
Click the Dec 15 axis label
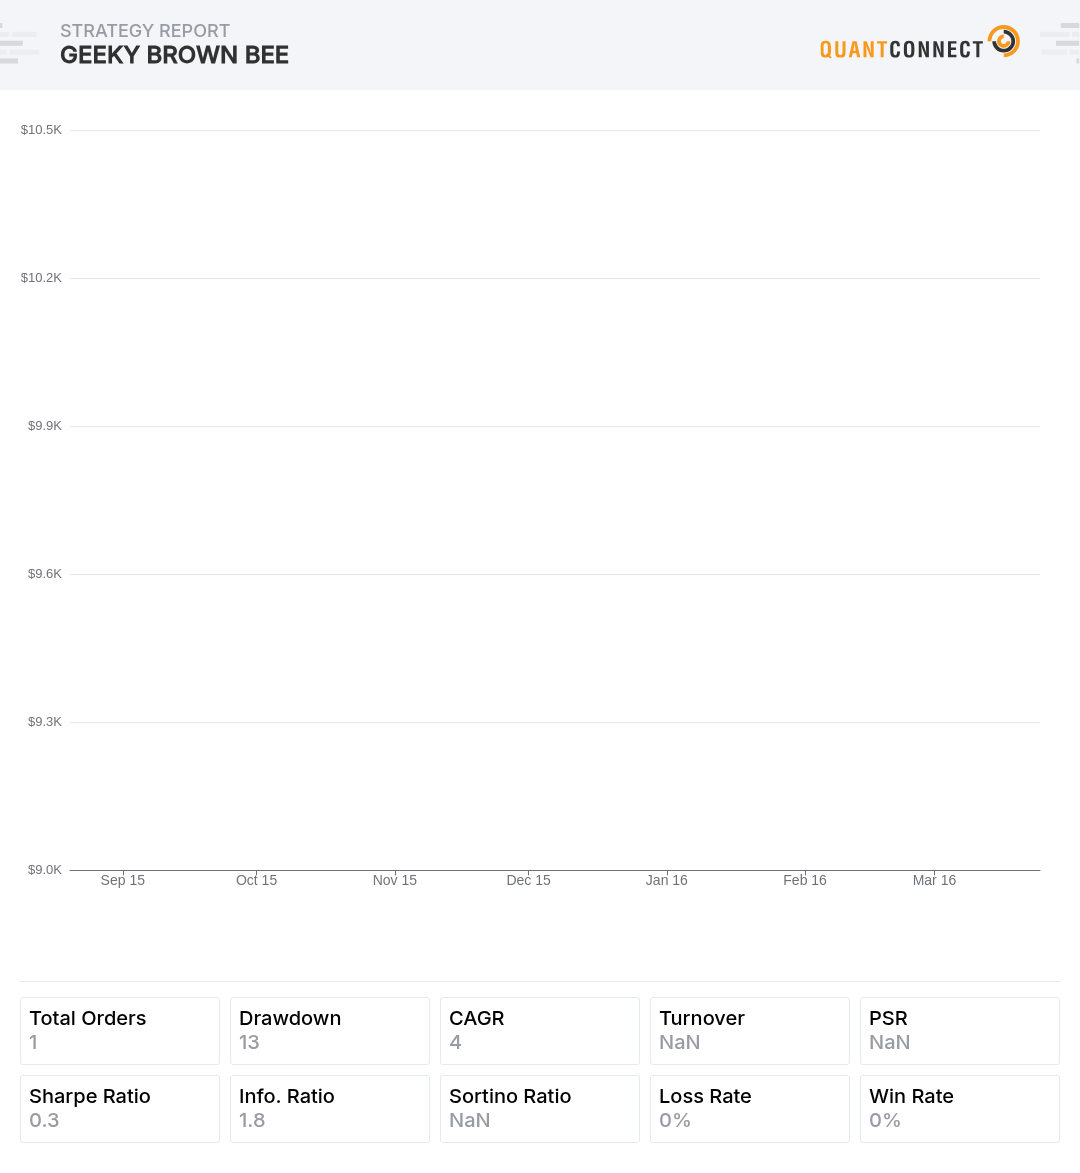tap(529, 880)
